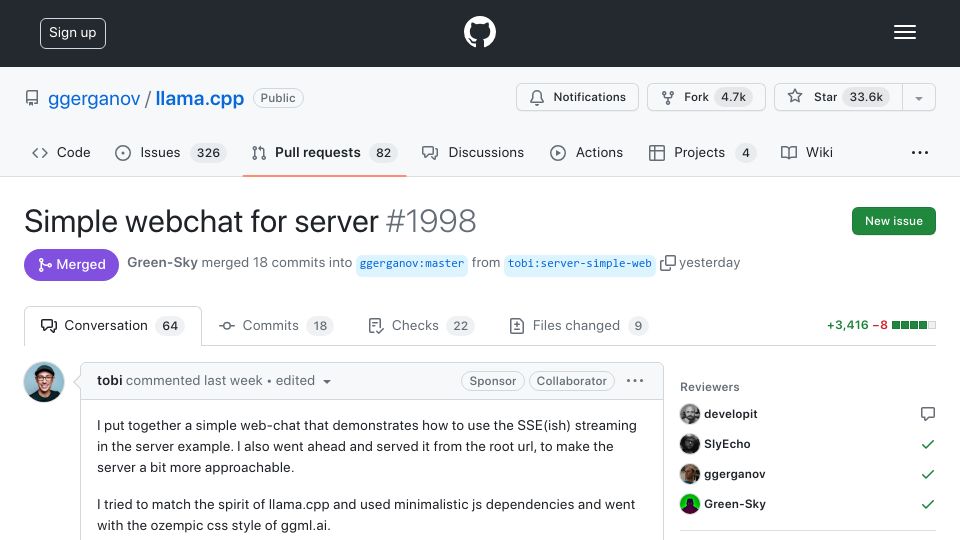Open the ggerganov:master base branch link
The width and height of the screenshot is (960, 540).
pos(411,264)
